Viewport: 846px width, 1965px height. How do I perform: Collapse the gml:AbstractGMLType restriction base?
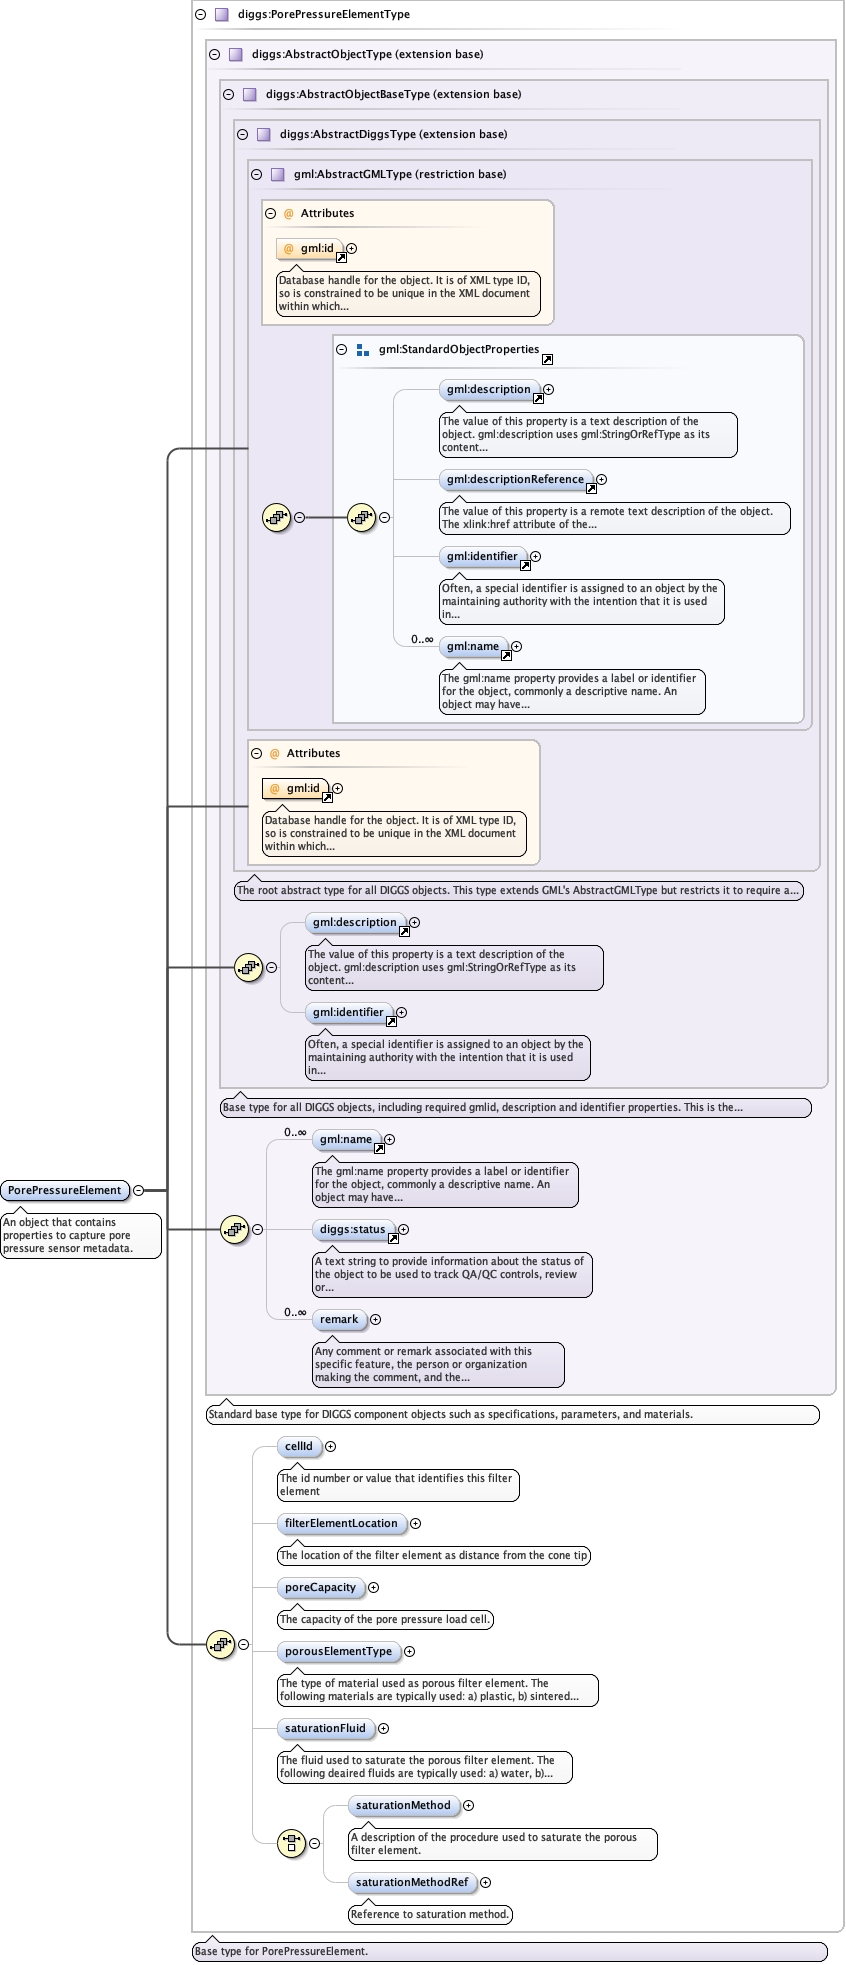[x=256, y=175]
